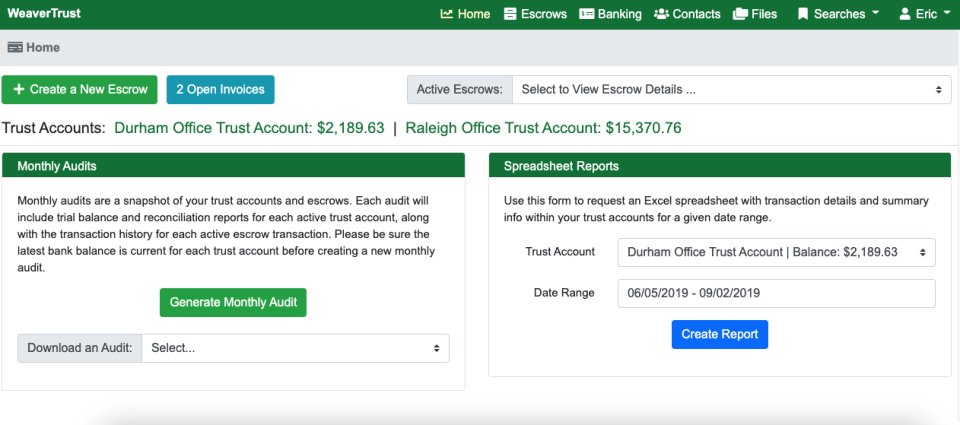This screenshot has height=425, width=960.
Task: Click Generate Monthly Audit button
Action: click(233, 303)
